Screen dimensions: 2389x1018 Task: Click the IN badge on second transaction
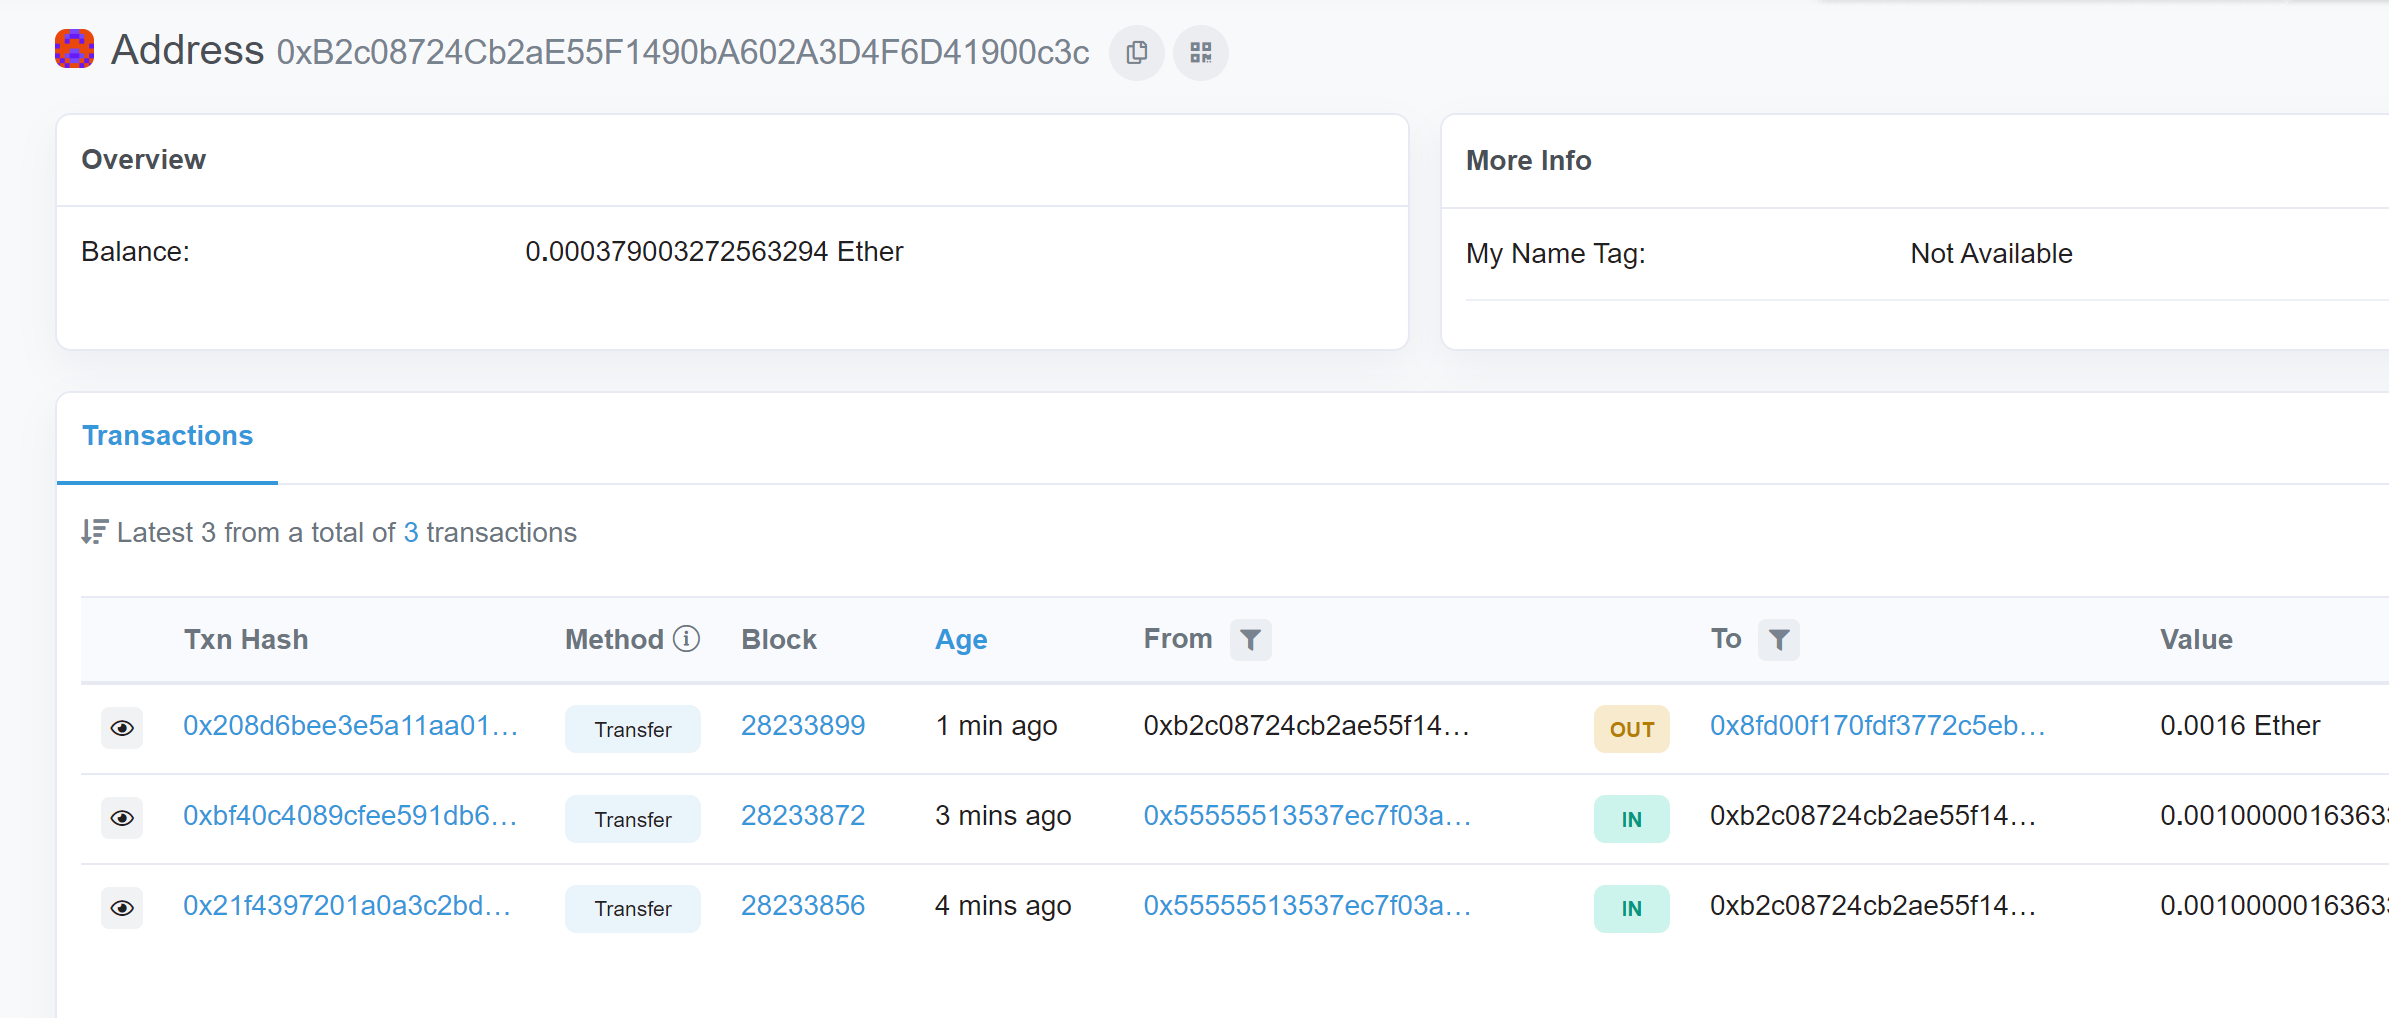click(x=1631, y=818)
